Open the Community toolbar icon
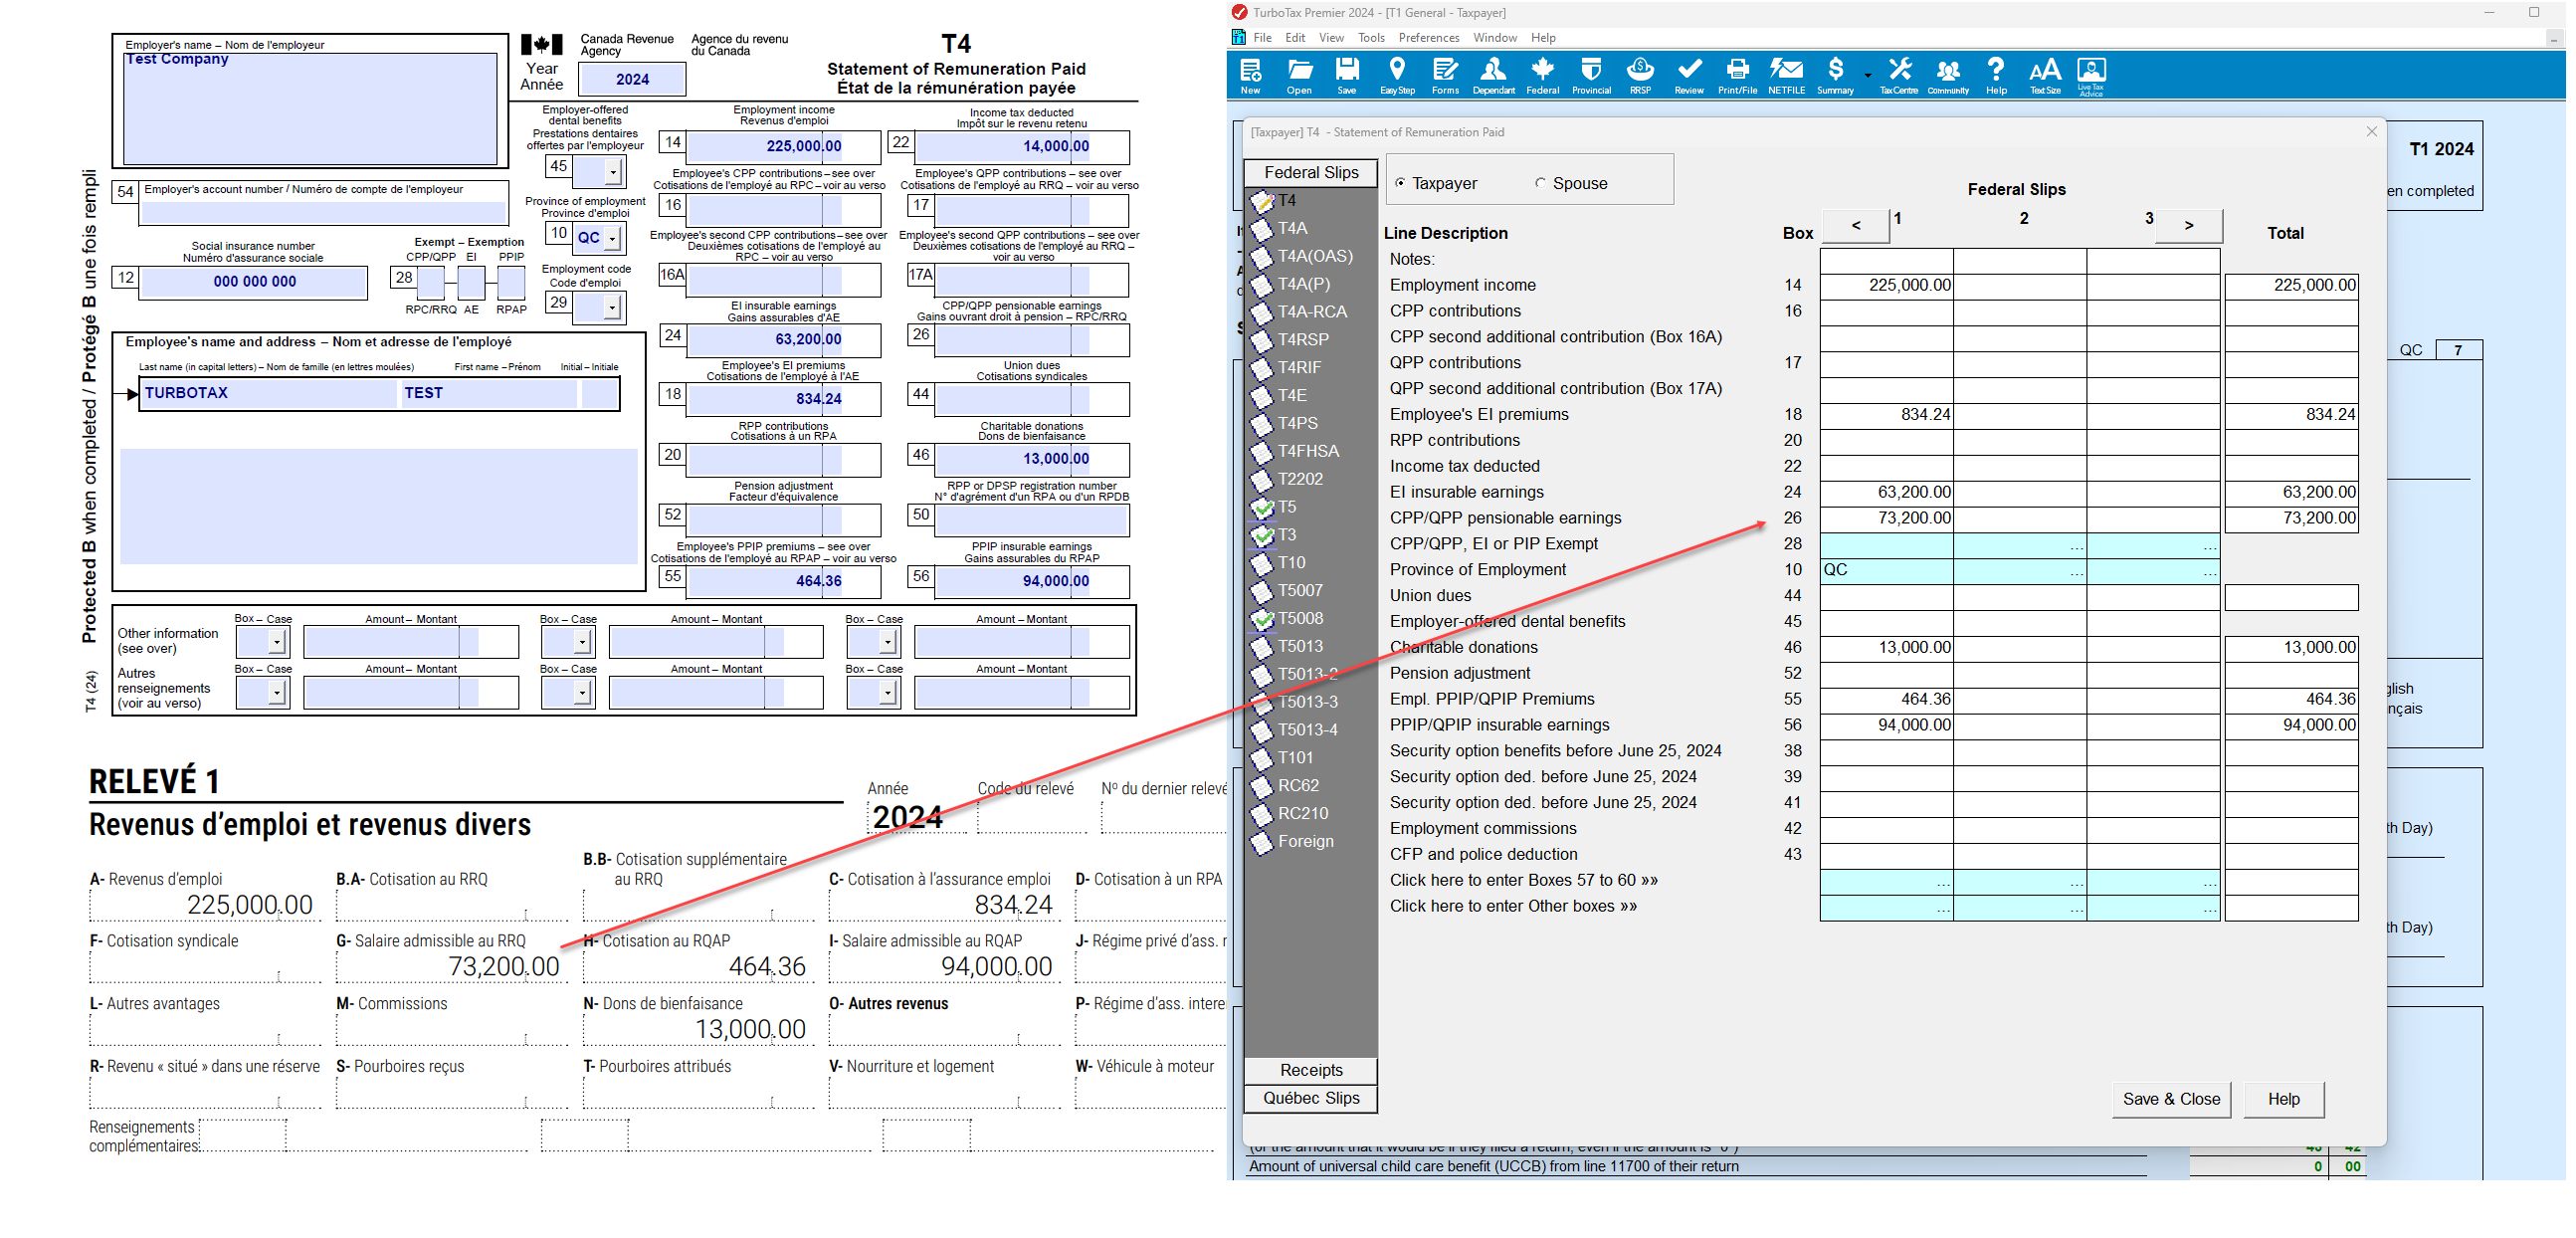 [x=1947, y=76]
